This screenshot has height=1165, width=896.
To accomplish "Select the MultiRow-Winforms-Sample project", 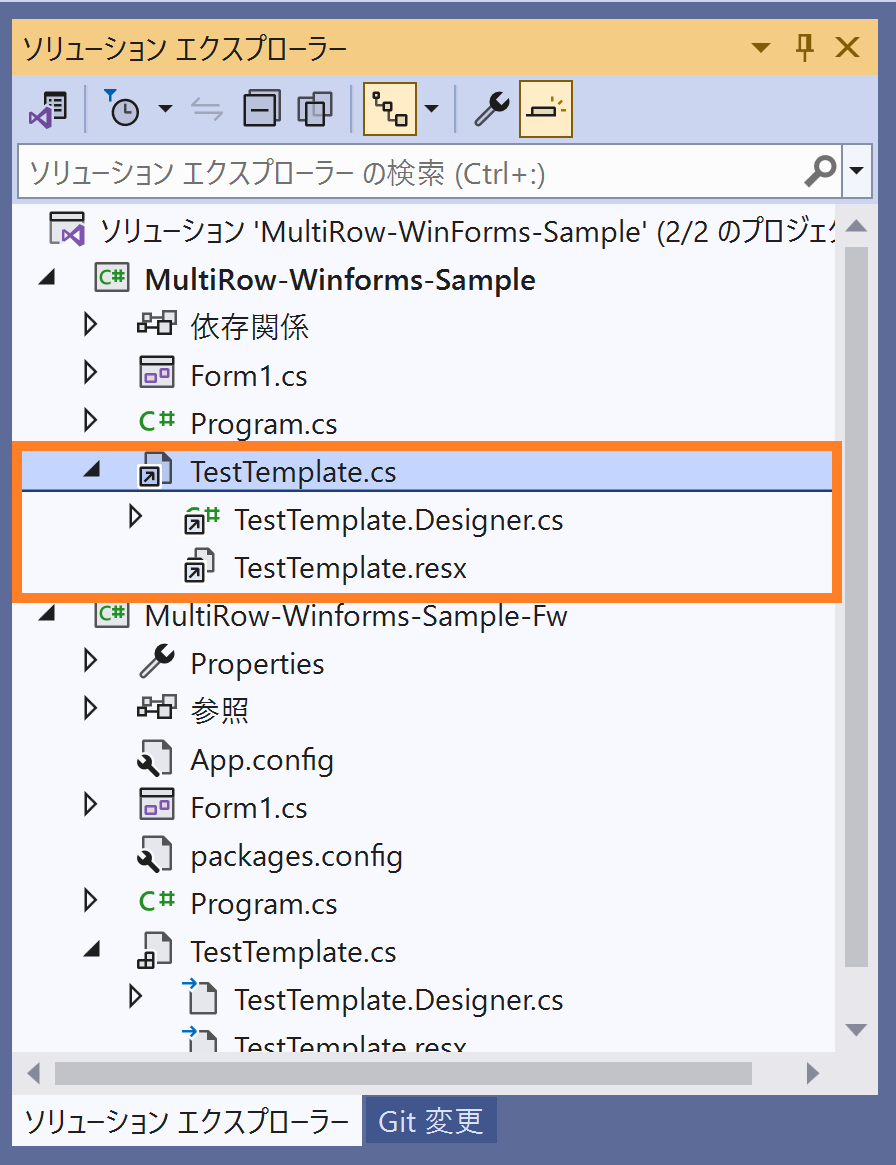I will tap(340, 280).
